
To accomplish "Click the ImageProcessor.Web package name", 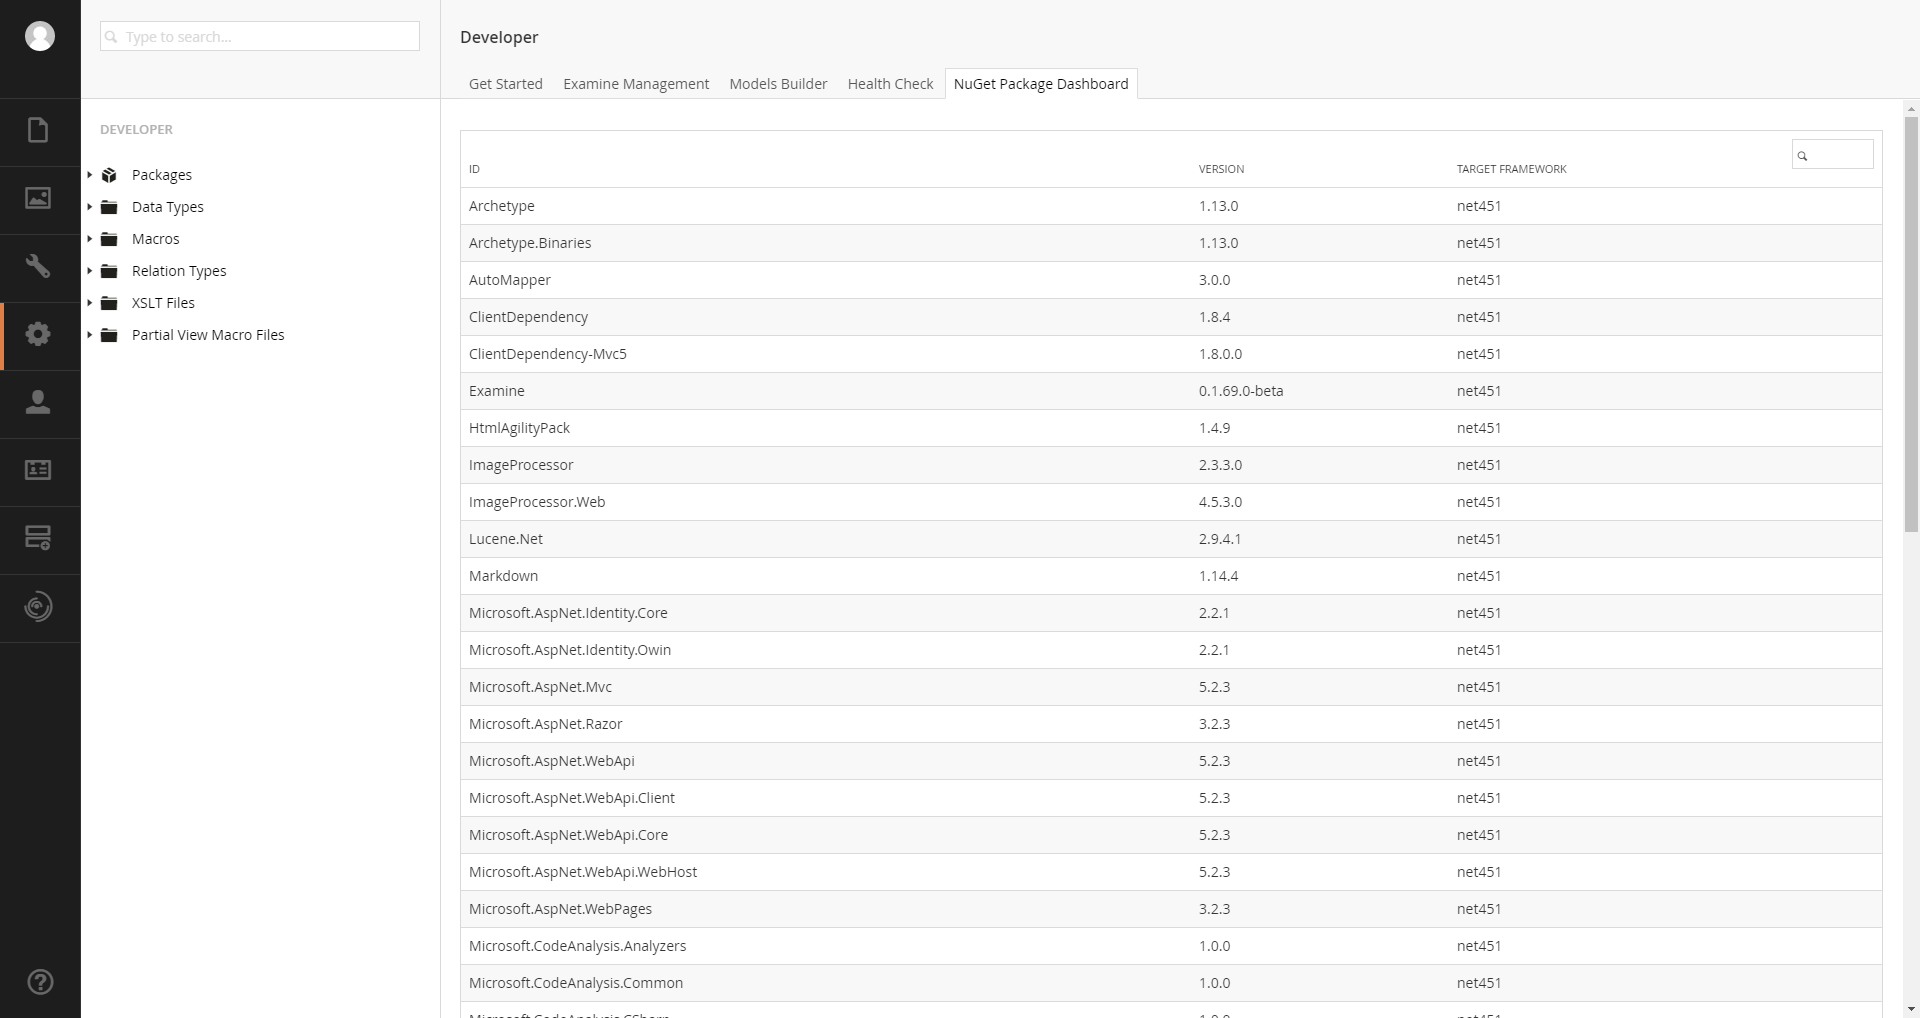I will [x=537, y=502].
